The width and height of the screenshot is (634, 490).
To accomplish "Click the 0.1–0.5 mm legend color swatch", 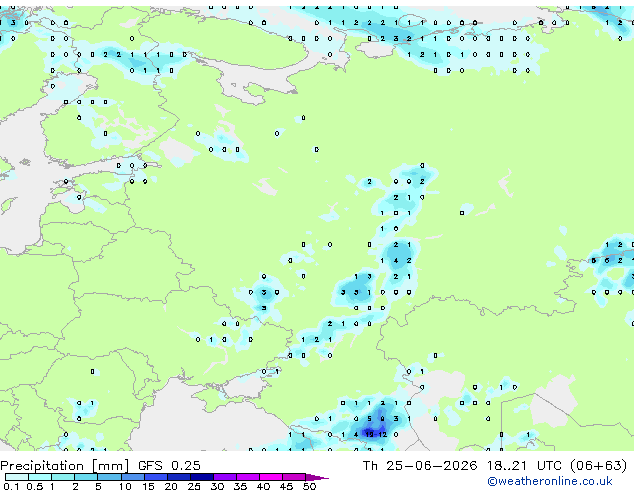I will coord(17,477).
